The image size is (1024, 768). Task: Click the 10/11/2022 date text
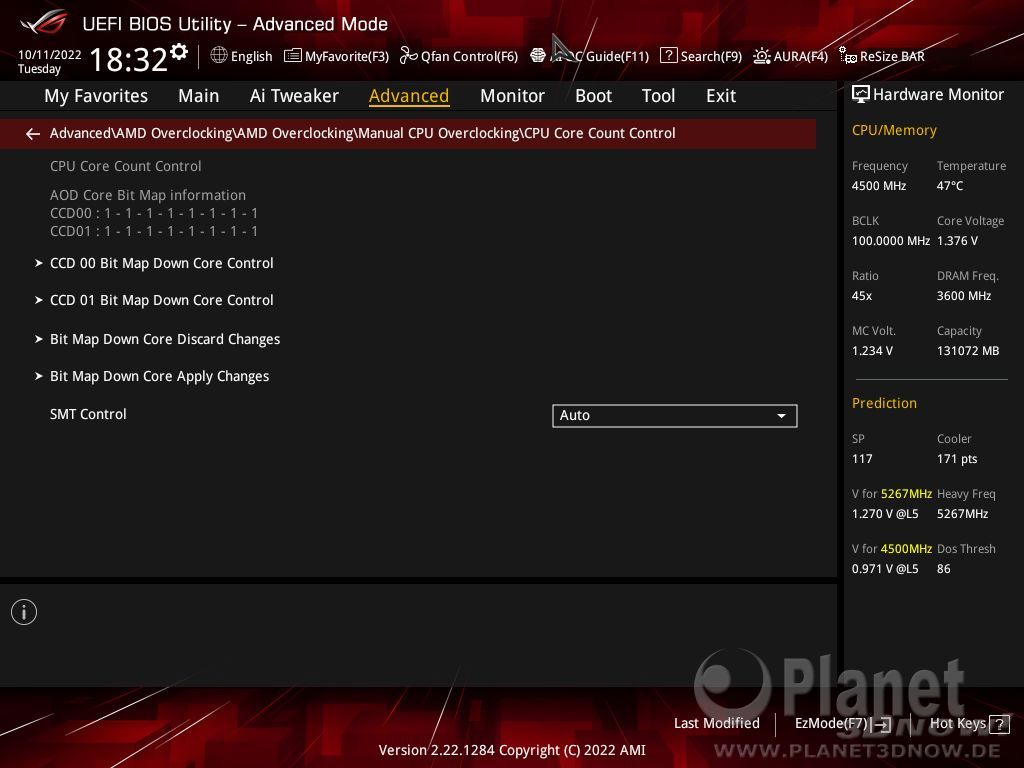[x=50, y=55]
